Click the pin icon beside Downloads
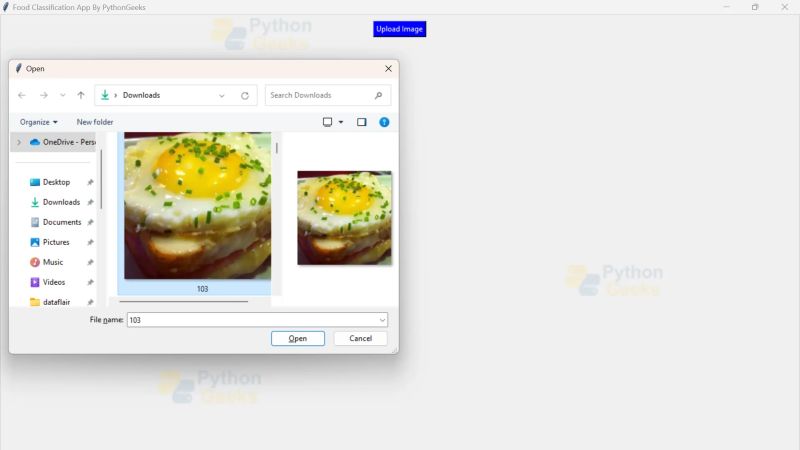This screenshot has height=450, width=800. tap(90, 202)
